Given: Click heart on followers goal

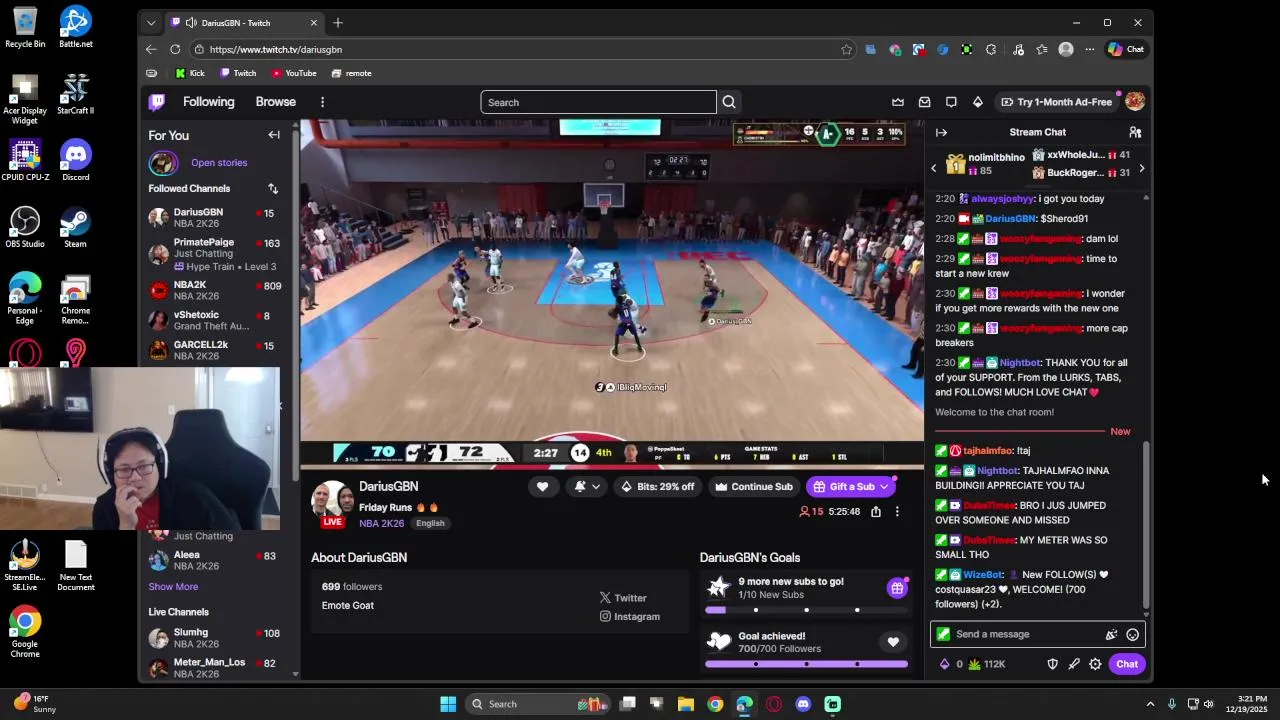Looking at the screenshot, I should [893, 642].
